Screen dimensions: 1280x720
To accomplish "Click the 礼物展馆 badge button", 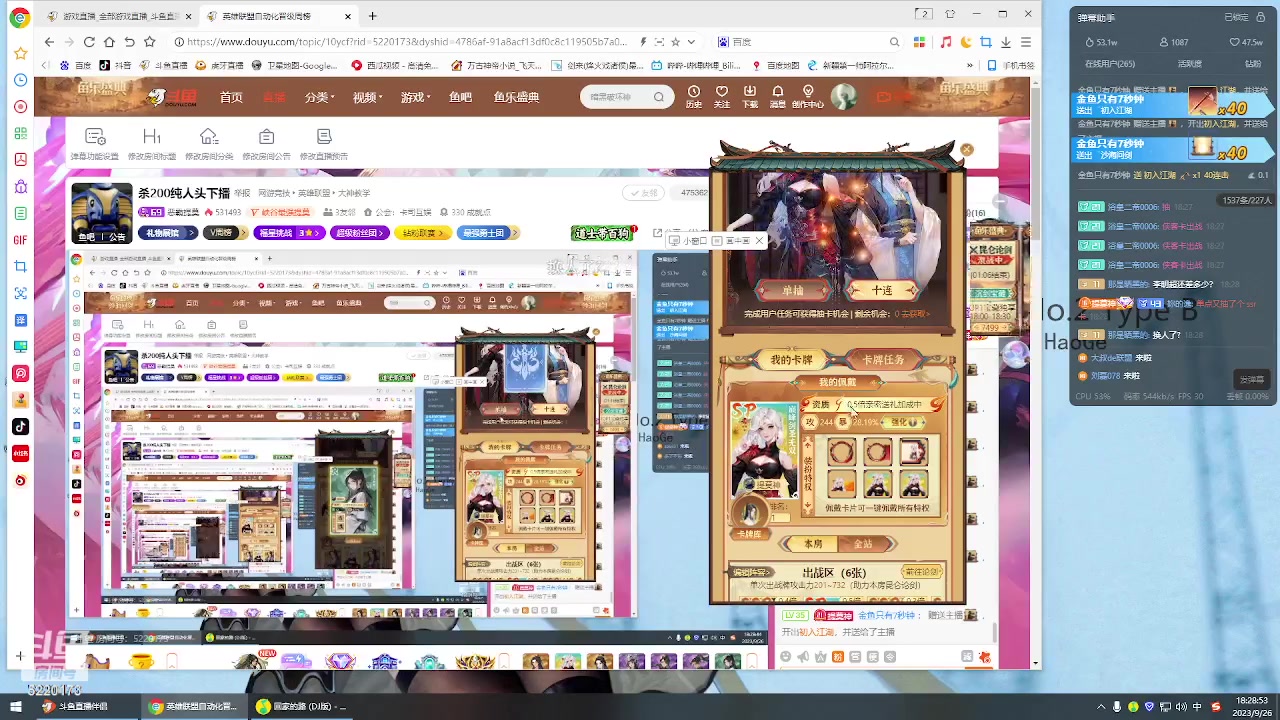I will coord(168,233).
